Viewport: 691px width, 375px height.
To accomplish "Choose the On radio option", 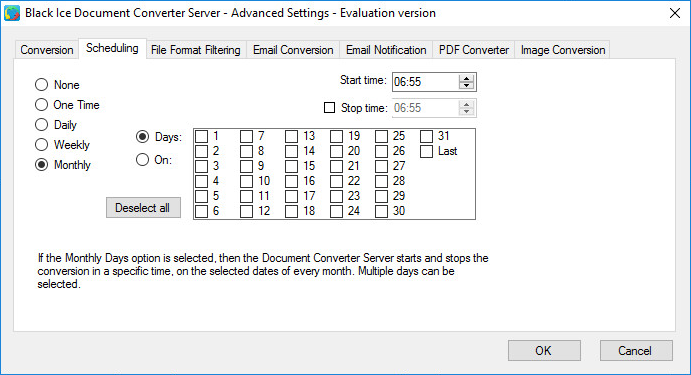I will (x=142, y=160).
